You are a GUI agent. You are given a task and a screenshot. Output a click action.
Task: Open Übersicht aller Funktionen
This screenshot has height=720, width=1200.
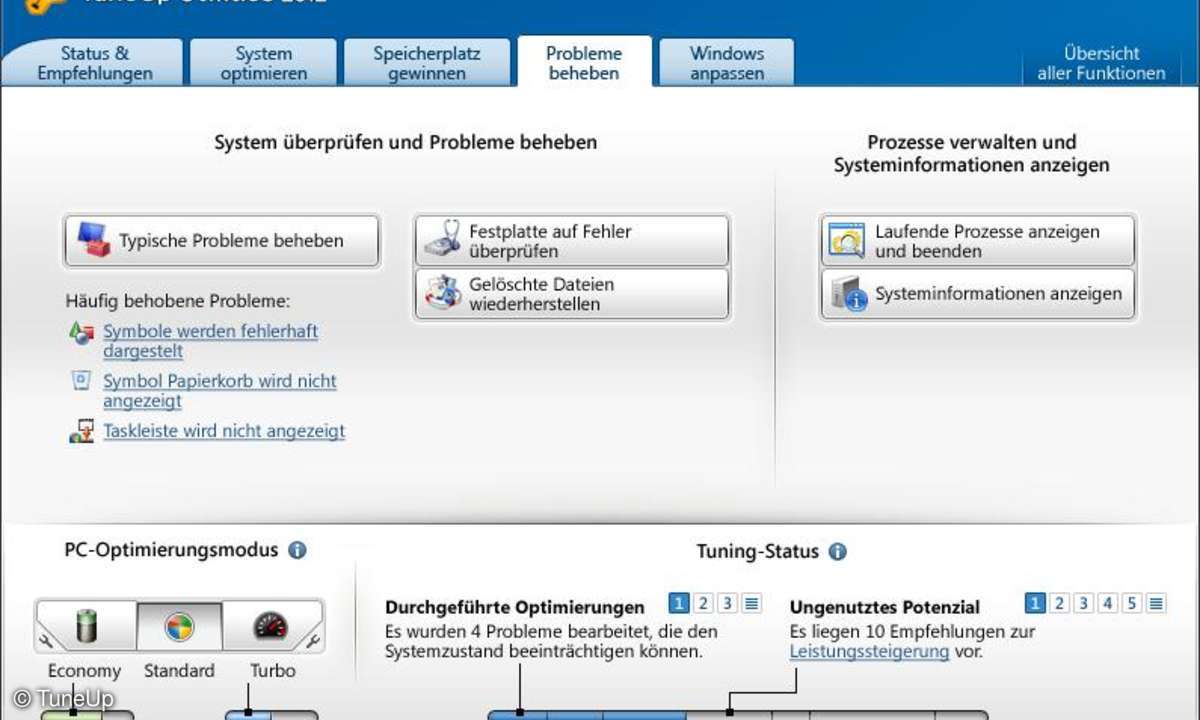click(x=1101, y=63)
